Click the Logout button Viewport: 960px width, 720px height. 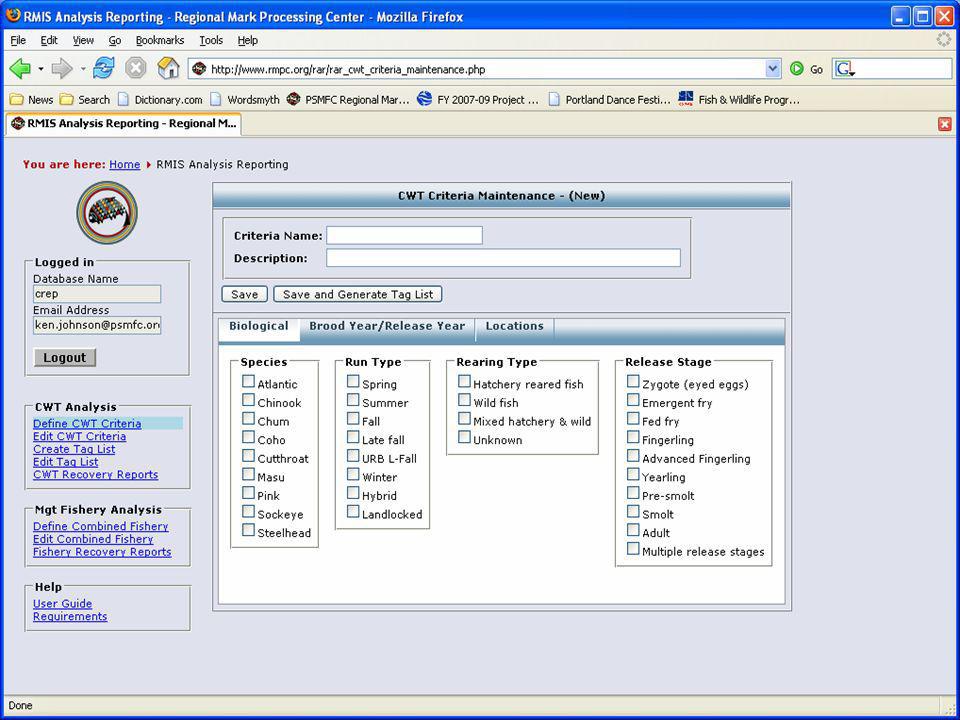click(x=65, y=358)
